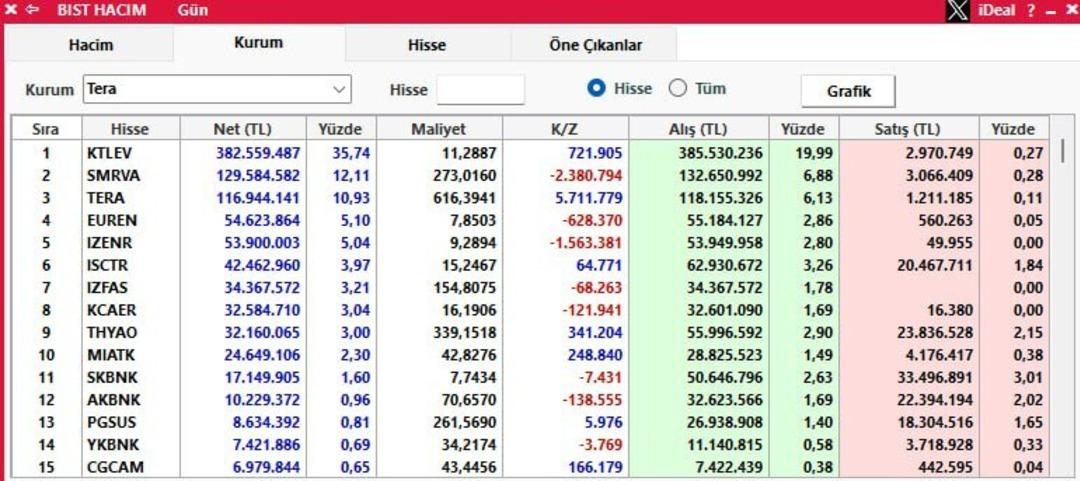This screenshot has width=1080, height=481.
Task: Click the help question mark icon
Action: point(1030,10)
